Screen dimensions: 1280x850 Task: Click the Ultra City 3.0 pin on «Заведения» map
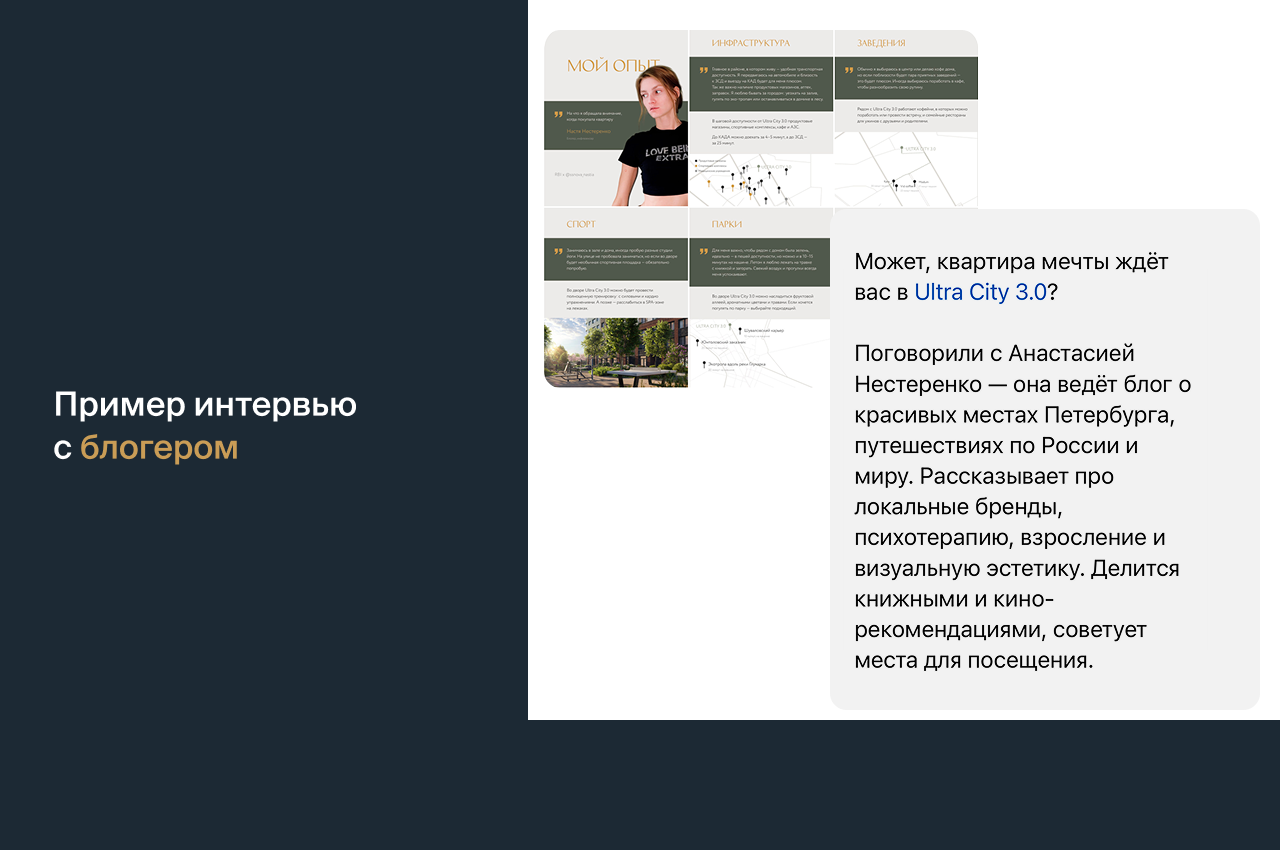tap(902, 149)
